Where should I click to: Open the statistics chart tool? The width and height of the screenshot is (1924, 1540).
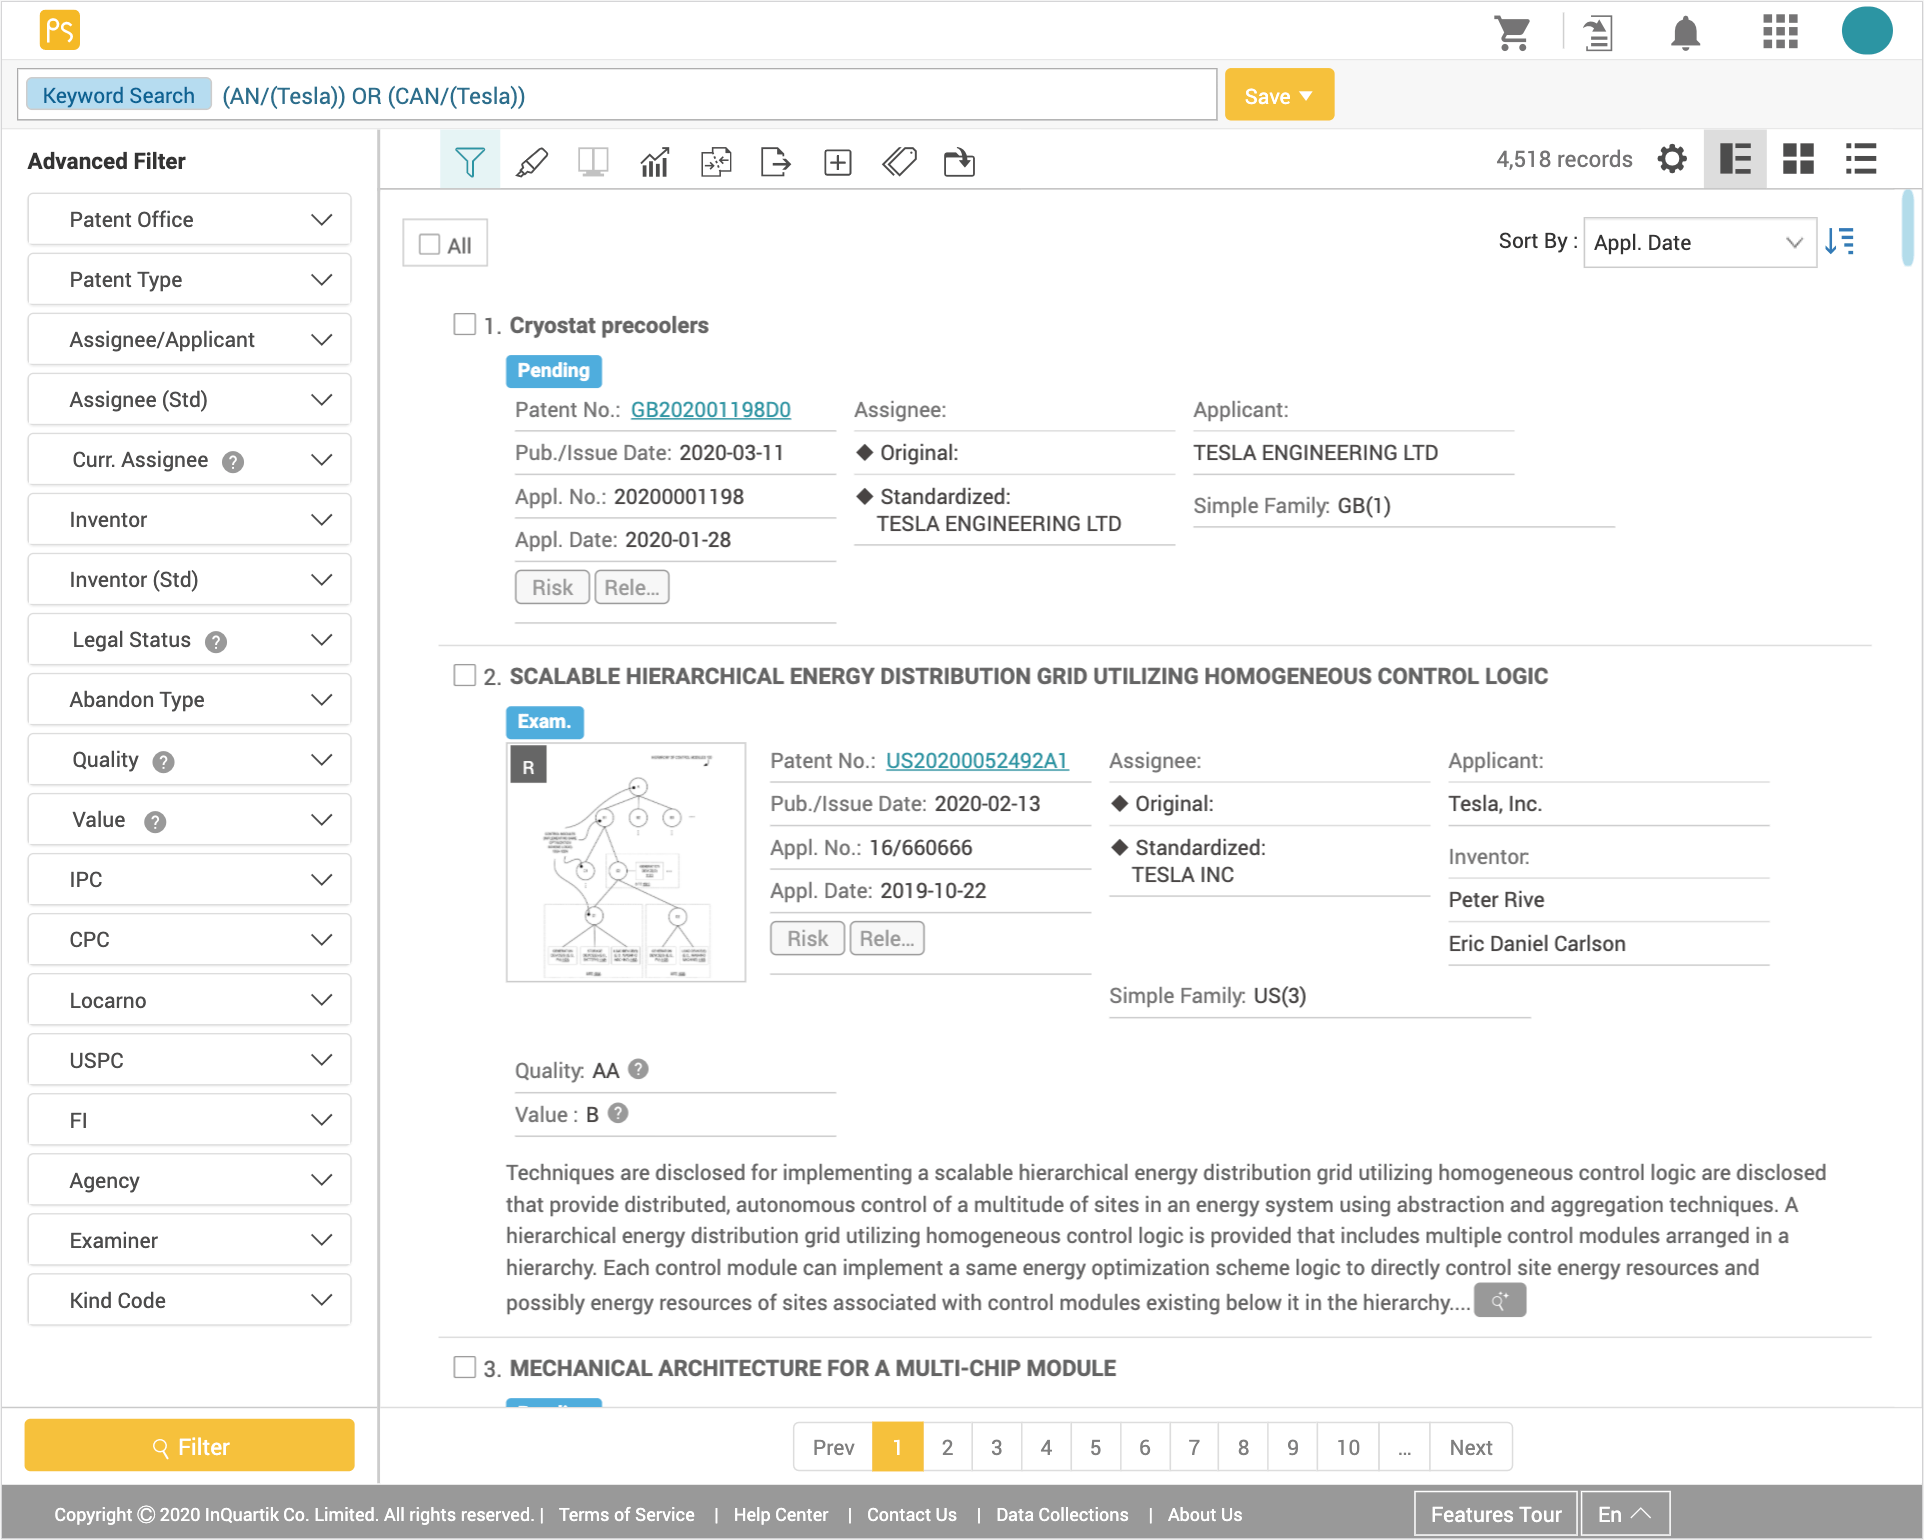coord(654,161)
